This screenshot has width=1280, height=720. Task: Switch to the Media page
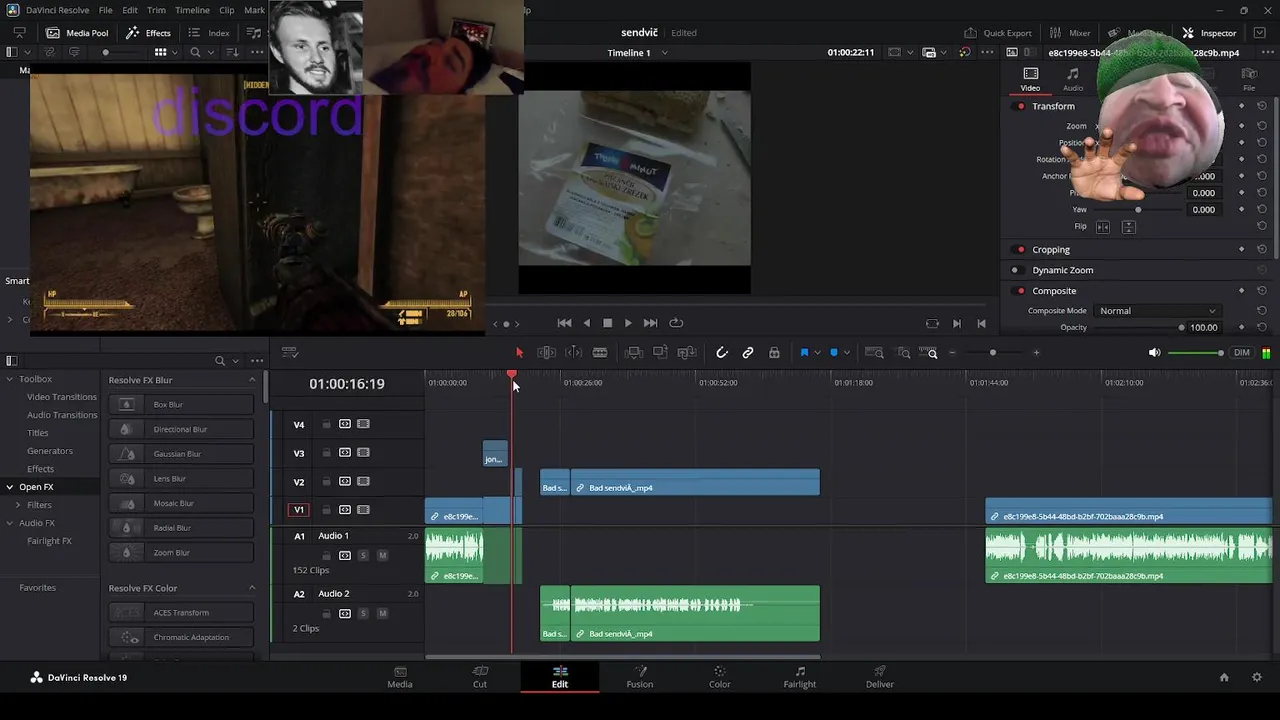(400, 677)
